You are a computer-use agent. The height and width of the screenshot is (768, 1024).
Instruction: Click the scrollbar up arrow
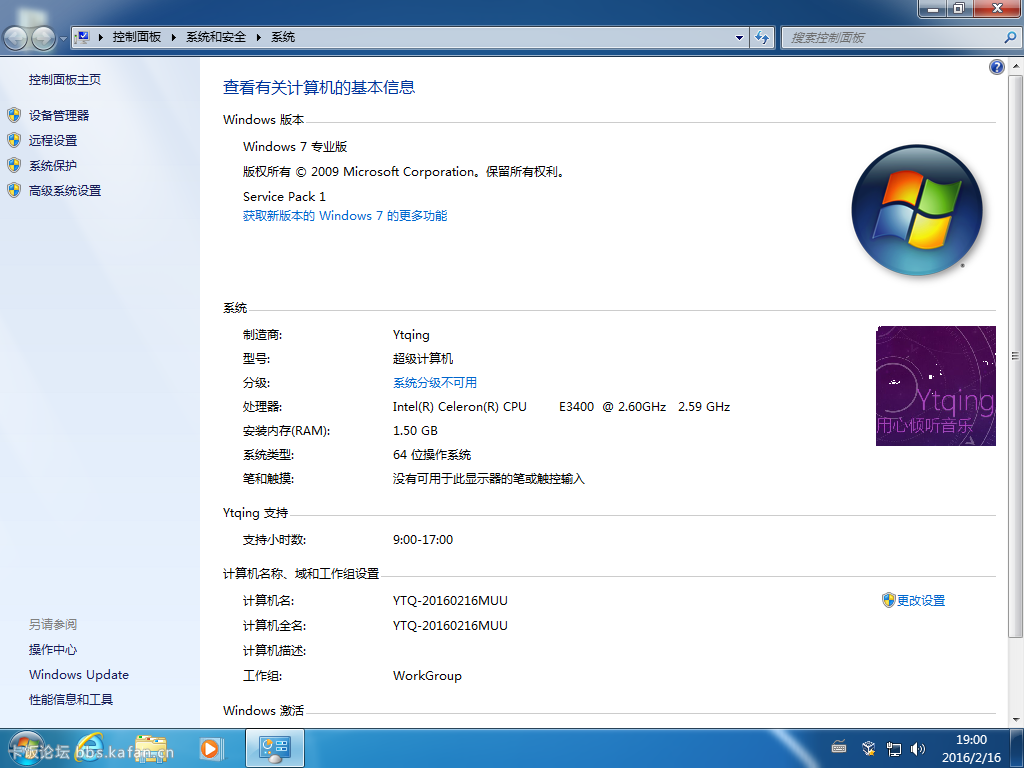(x=1016, y=67)
